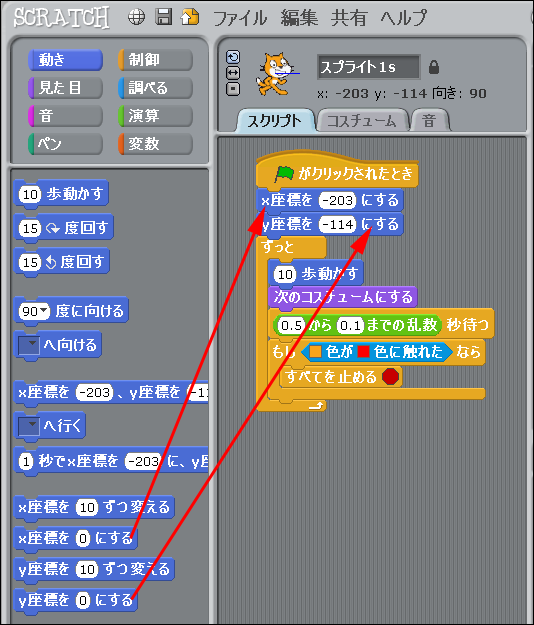This screenshot has width=534, height=625.
Task: Switch to the コスチューム tab
Action: [361, 120]
